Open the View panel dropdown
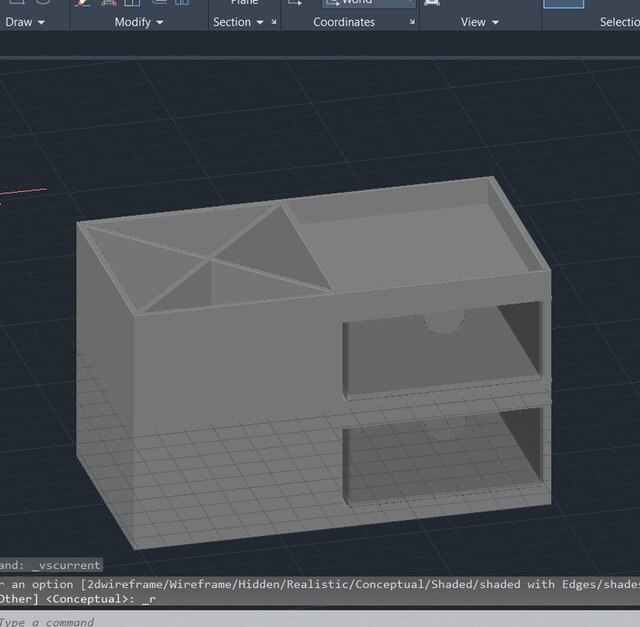Image resolution: width=640 pixels, height=627 pixels. pyautogui.click(x=480, y=22)
